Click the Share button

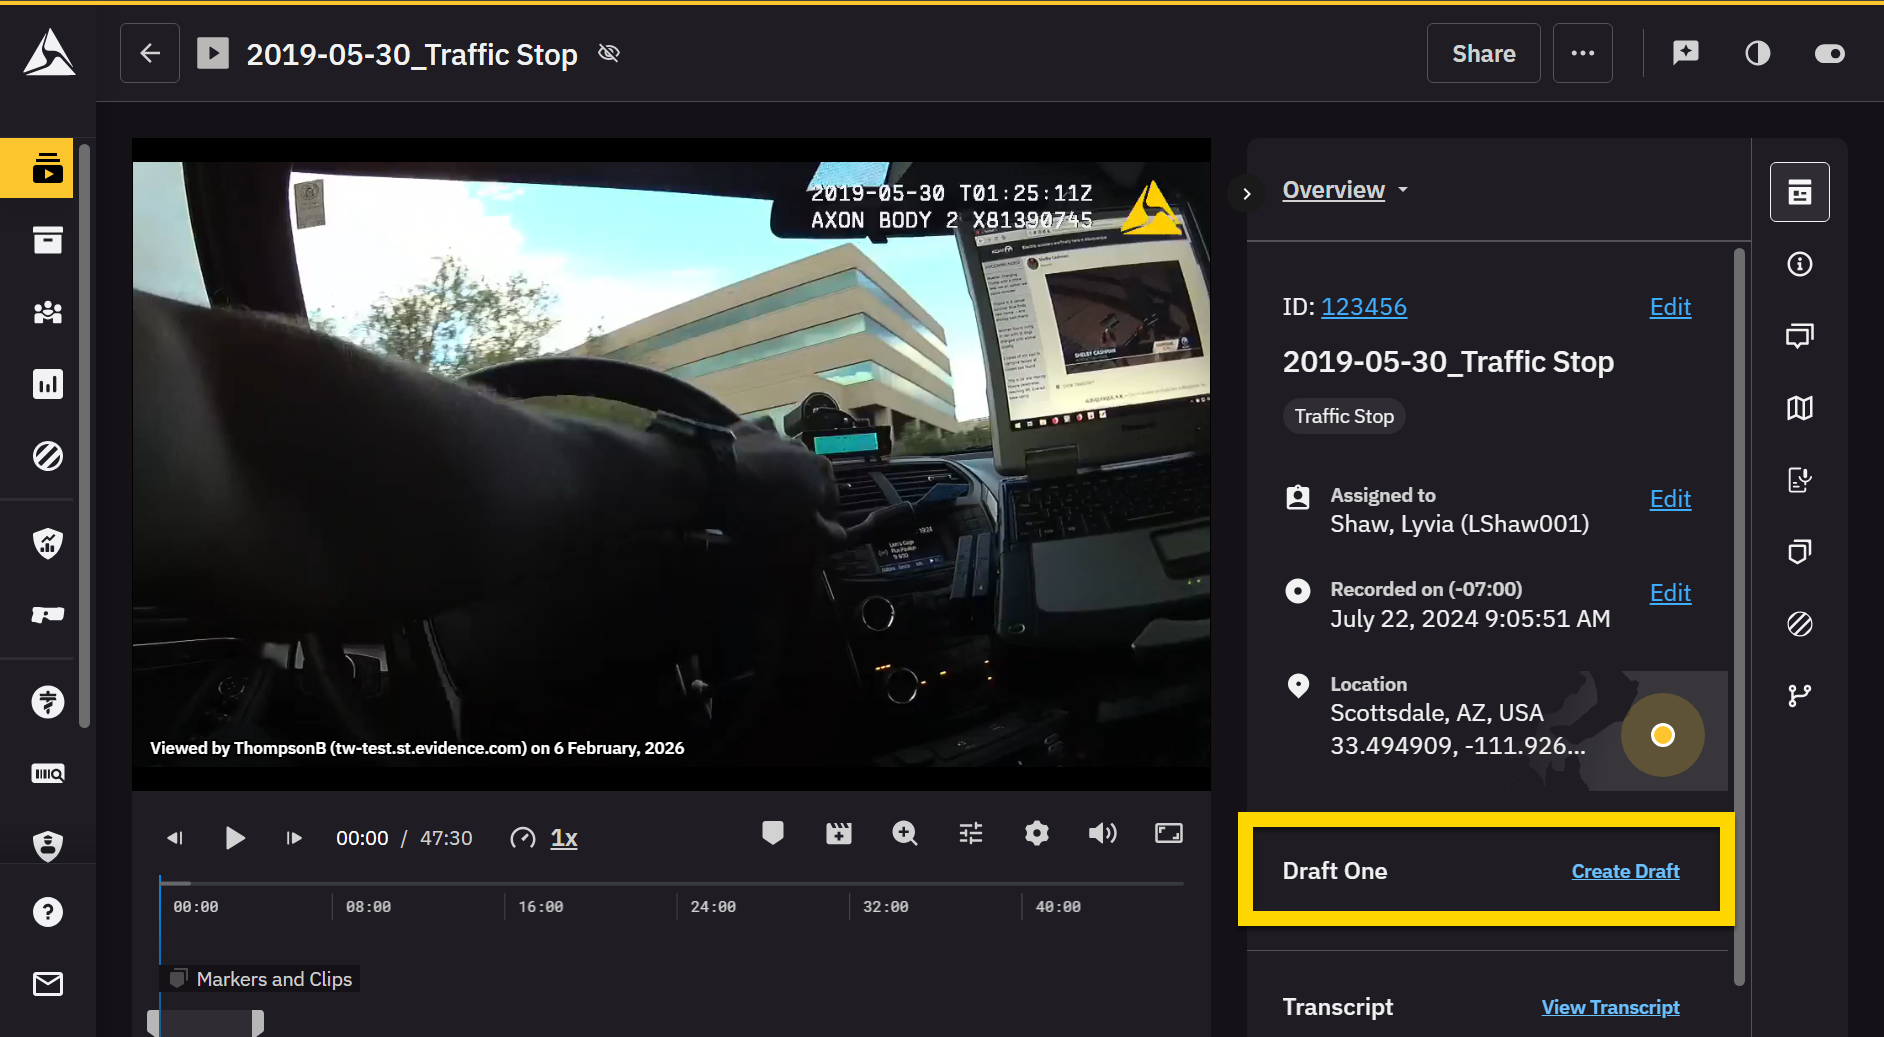(x=1483, y=54)
